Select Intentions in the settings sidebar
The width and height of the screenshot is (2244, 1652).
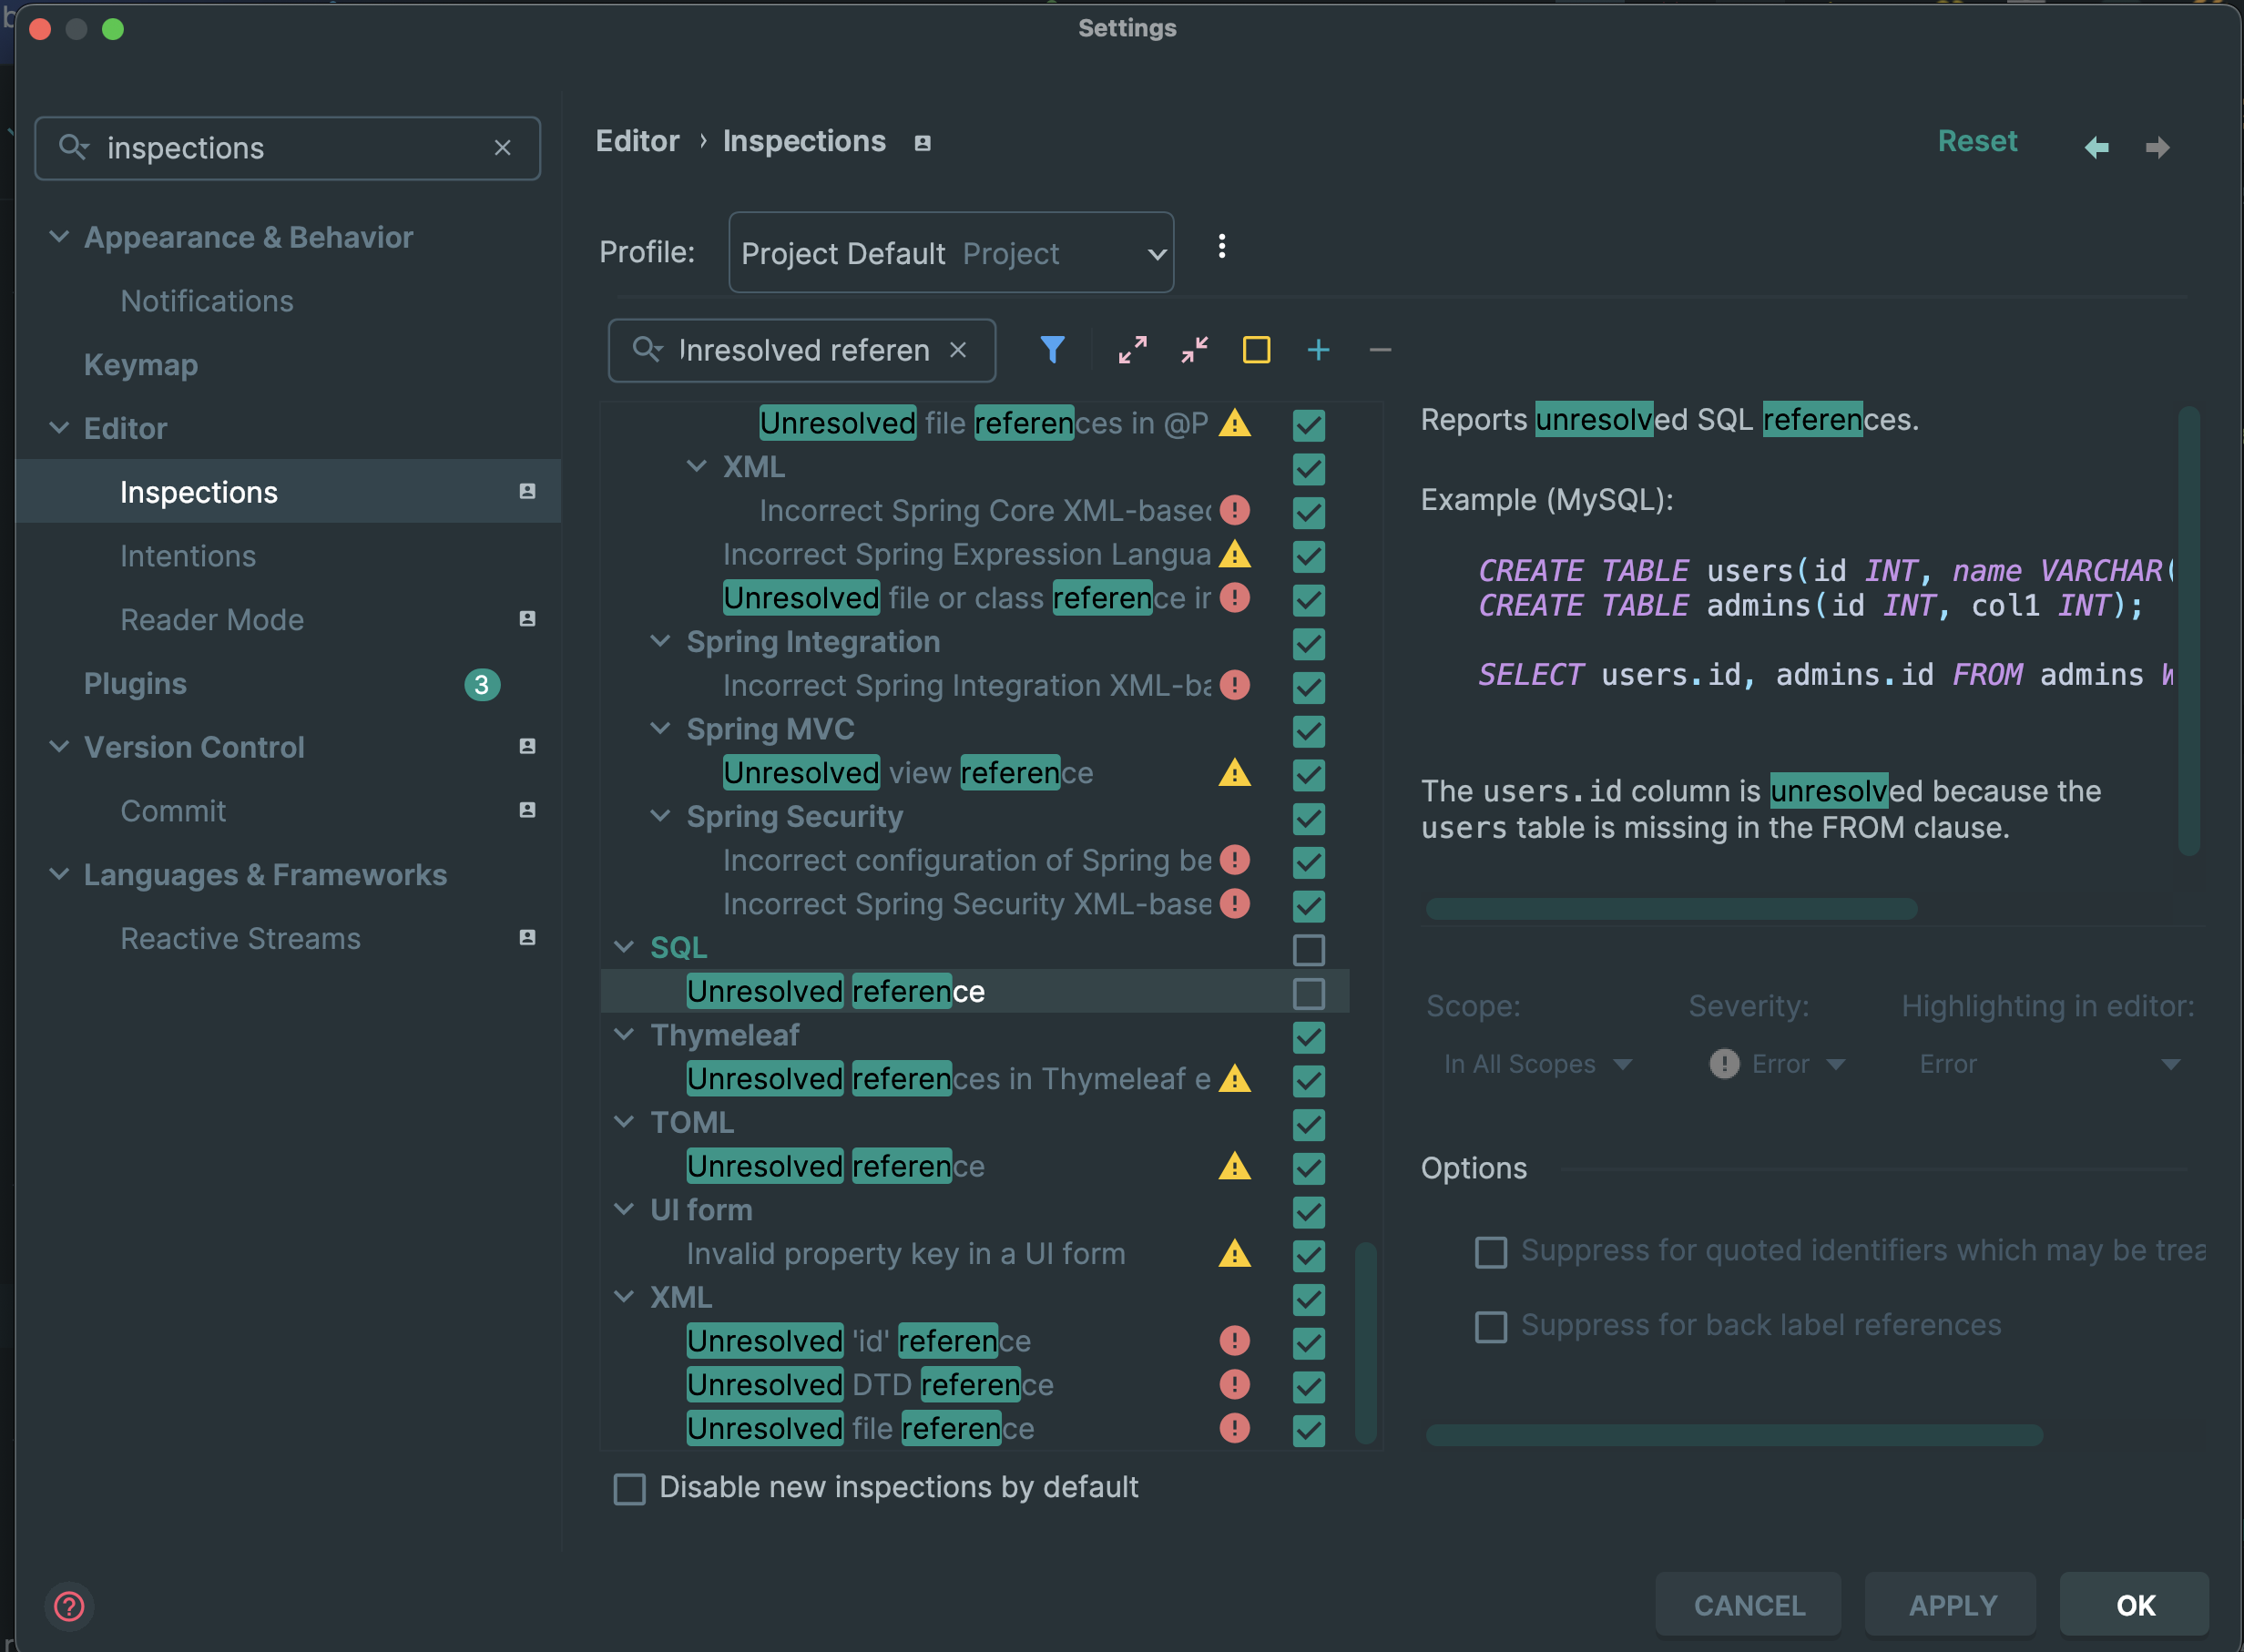(188, 556)
